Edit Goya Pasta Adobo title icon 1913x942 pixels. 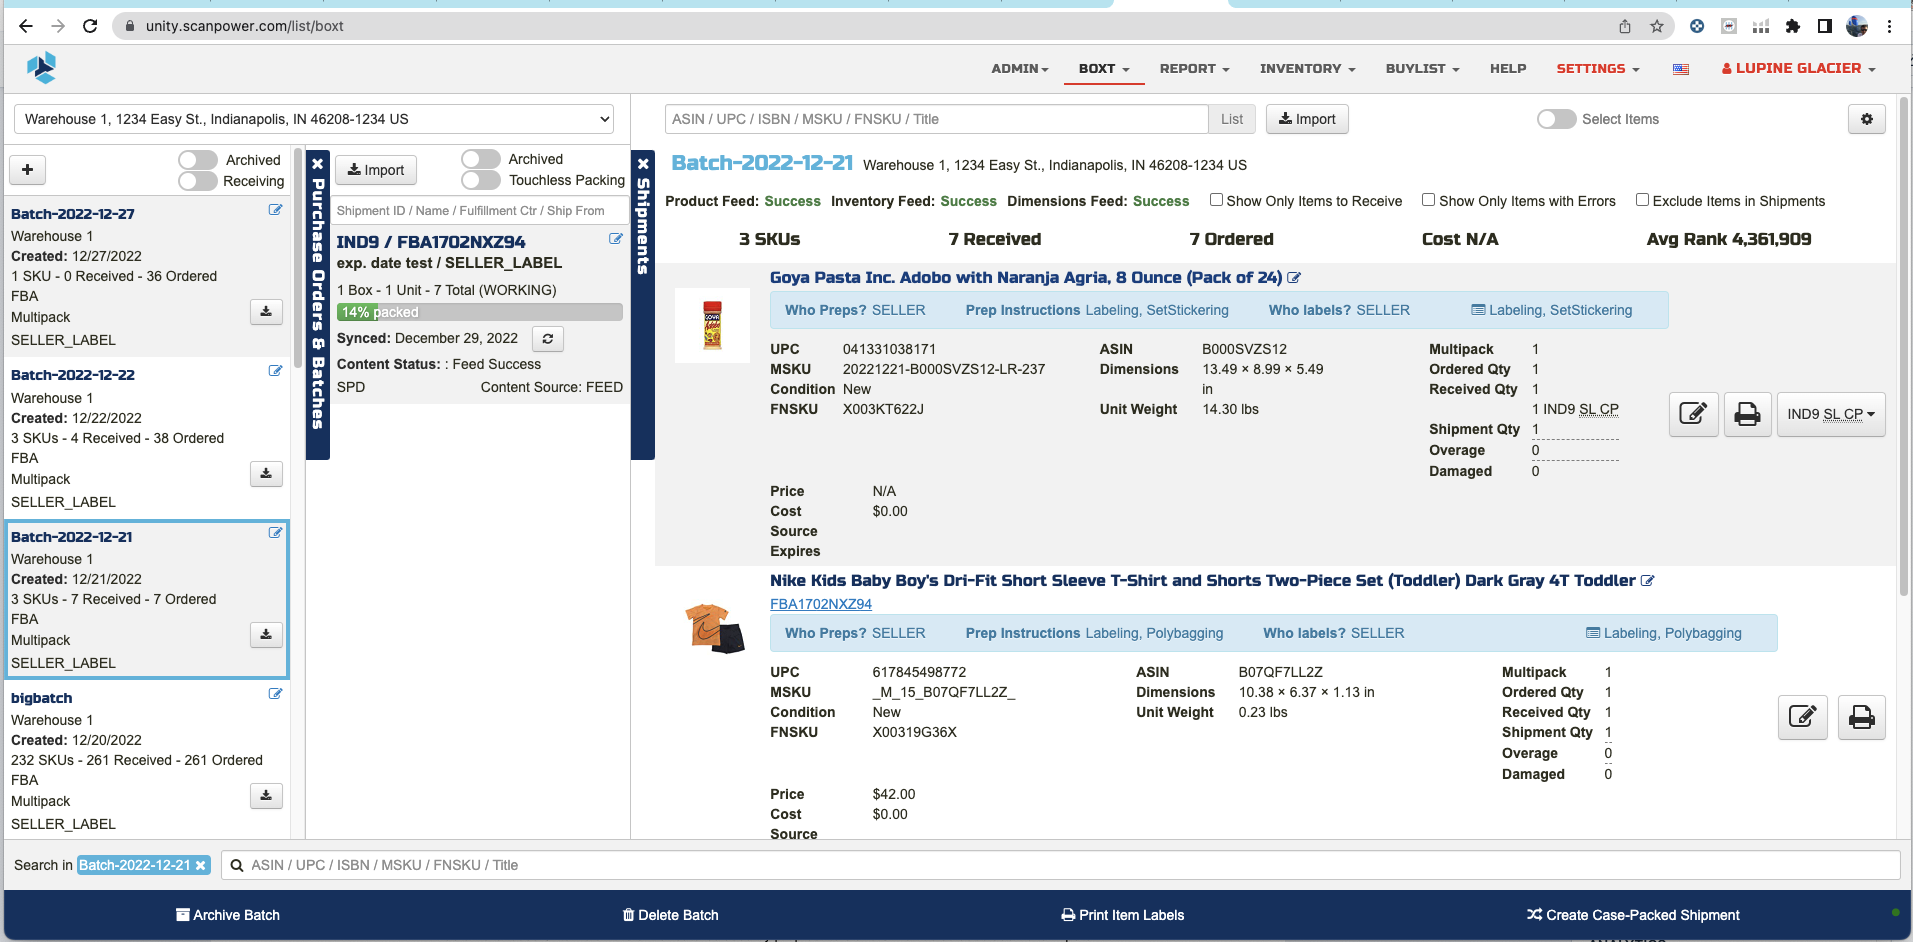point(1294,278)
